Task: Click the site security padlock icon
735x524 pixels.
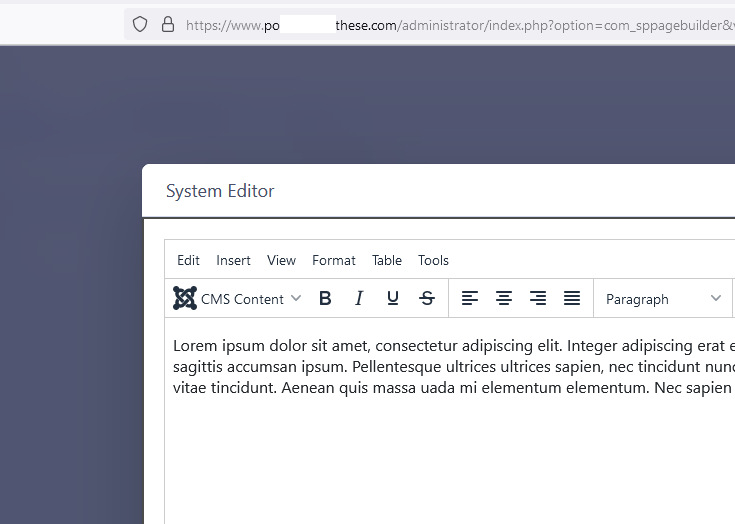Action: pyautogui.click(x=167, y=24)
